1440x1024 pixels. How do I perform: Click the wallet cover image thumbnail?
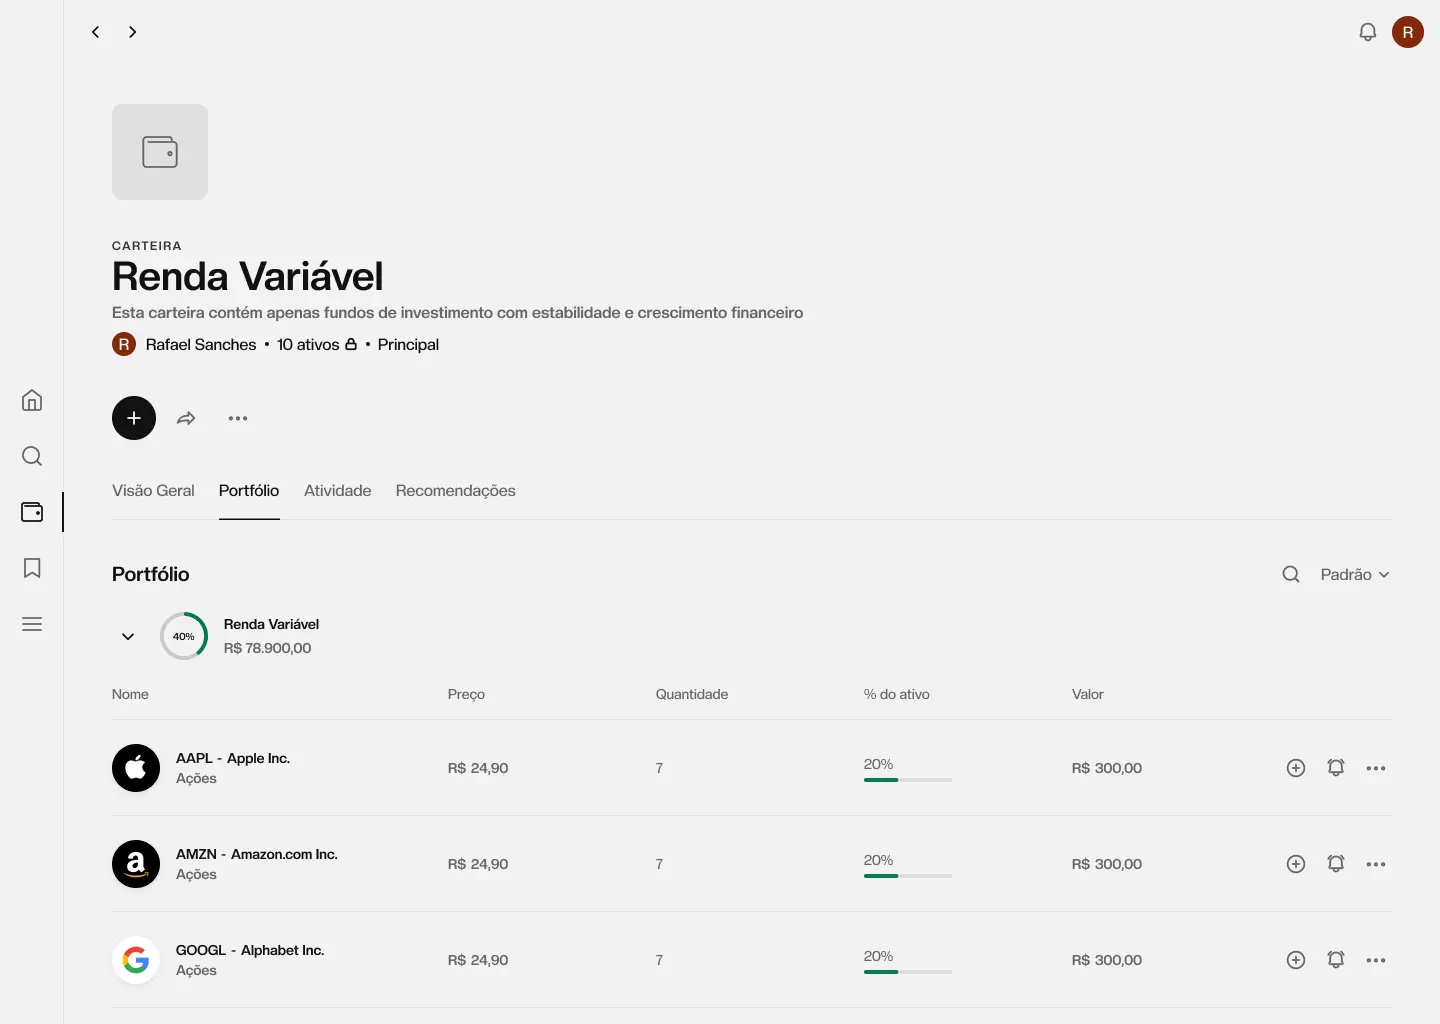click(x=160, y=152)
